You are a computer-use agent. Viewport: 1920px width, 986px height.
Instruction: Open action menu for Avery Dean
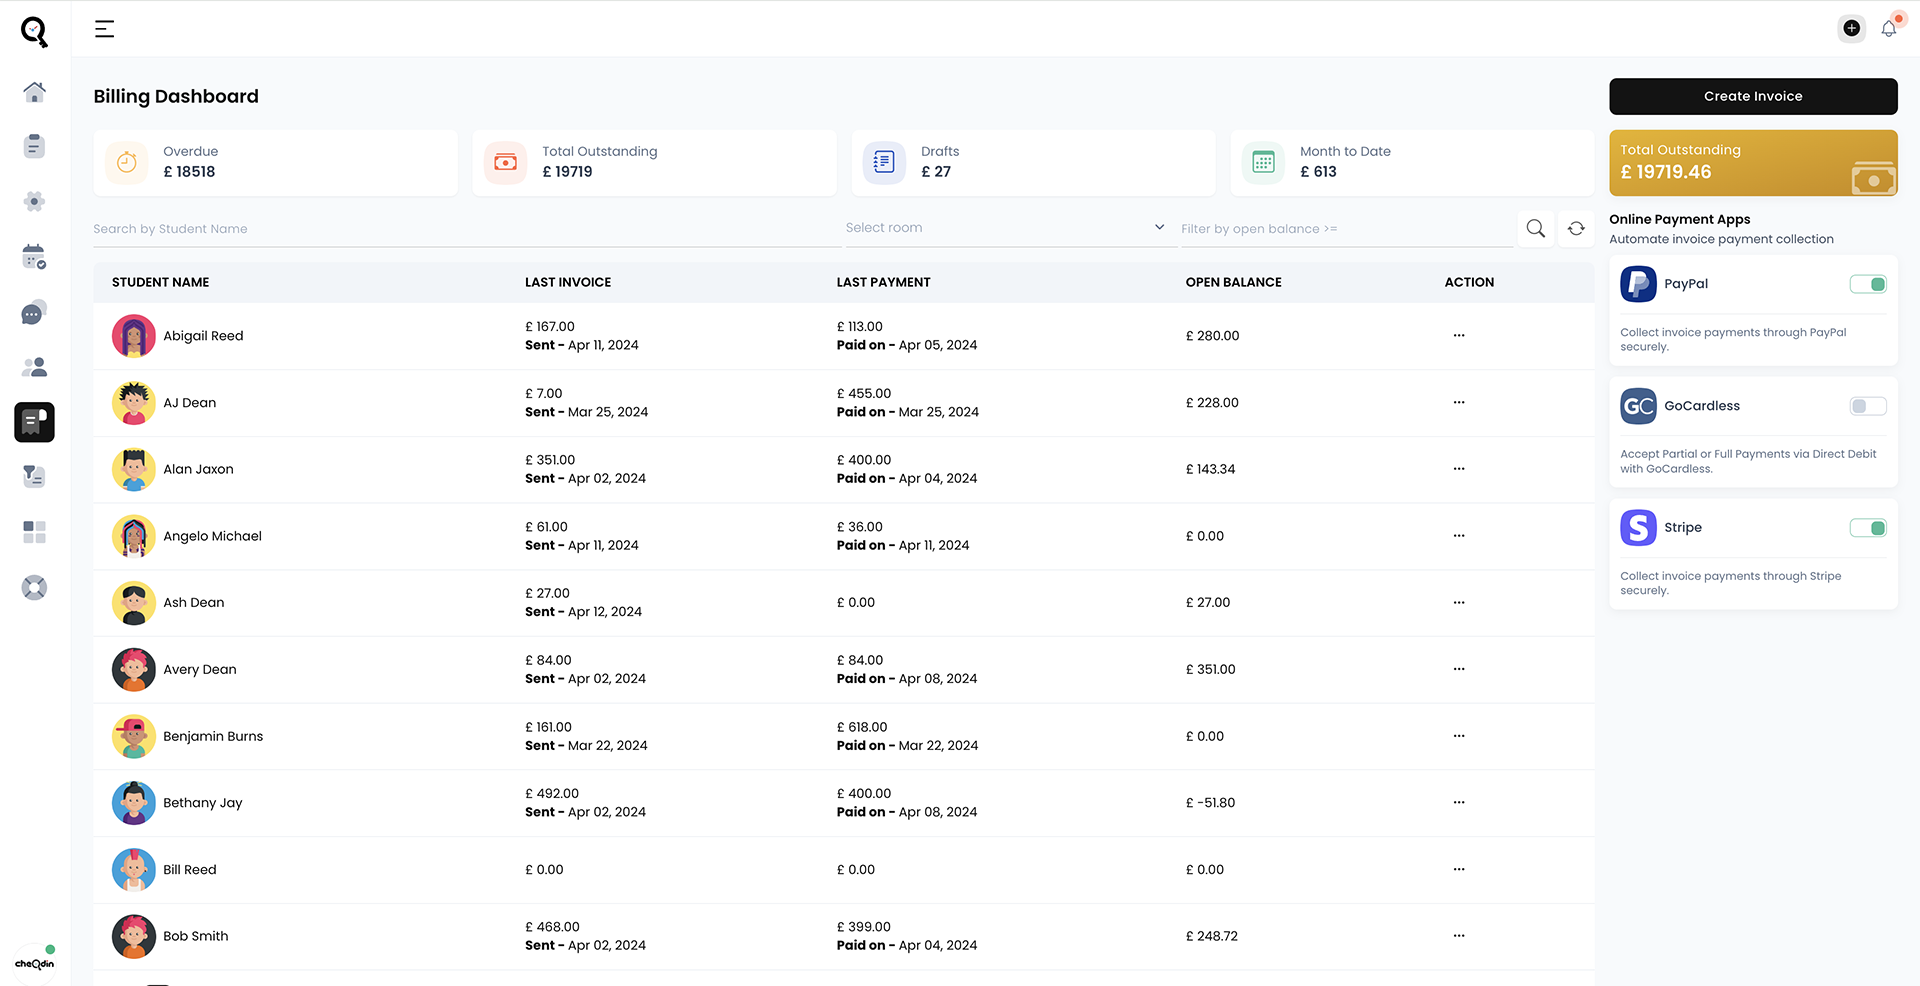pos(1459,670)
